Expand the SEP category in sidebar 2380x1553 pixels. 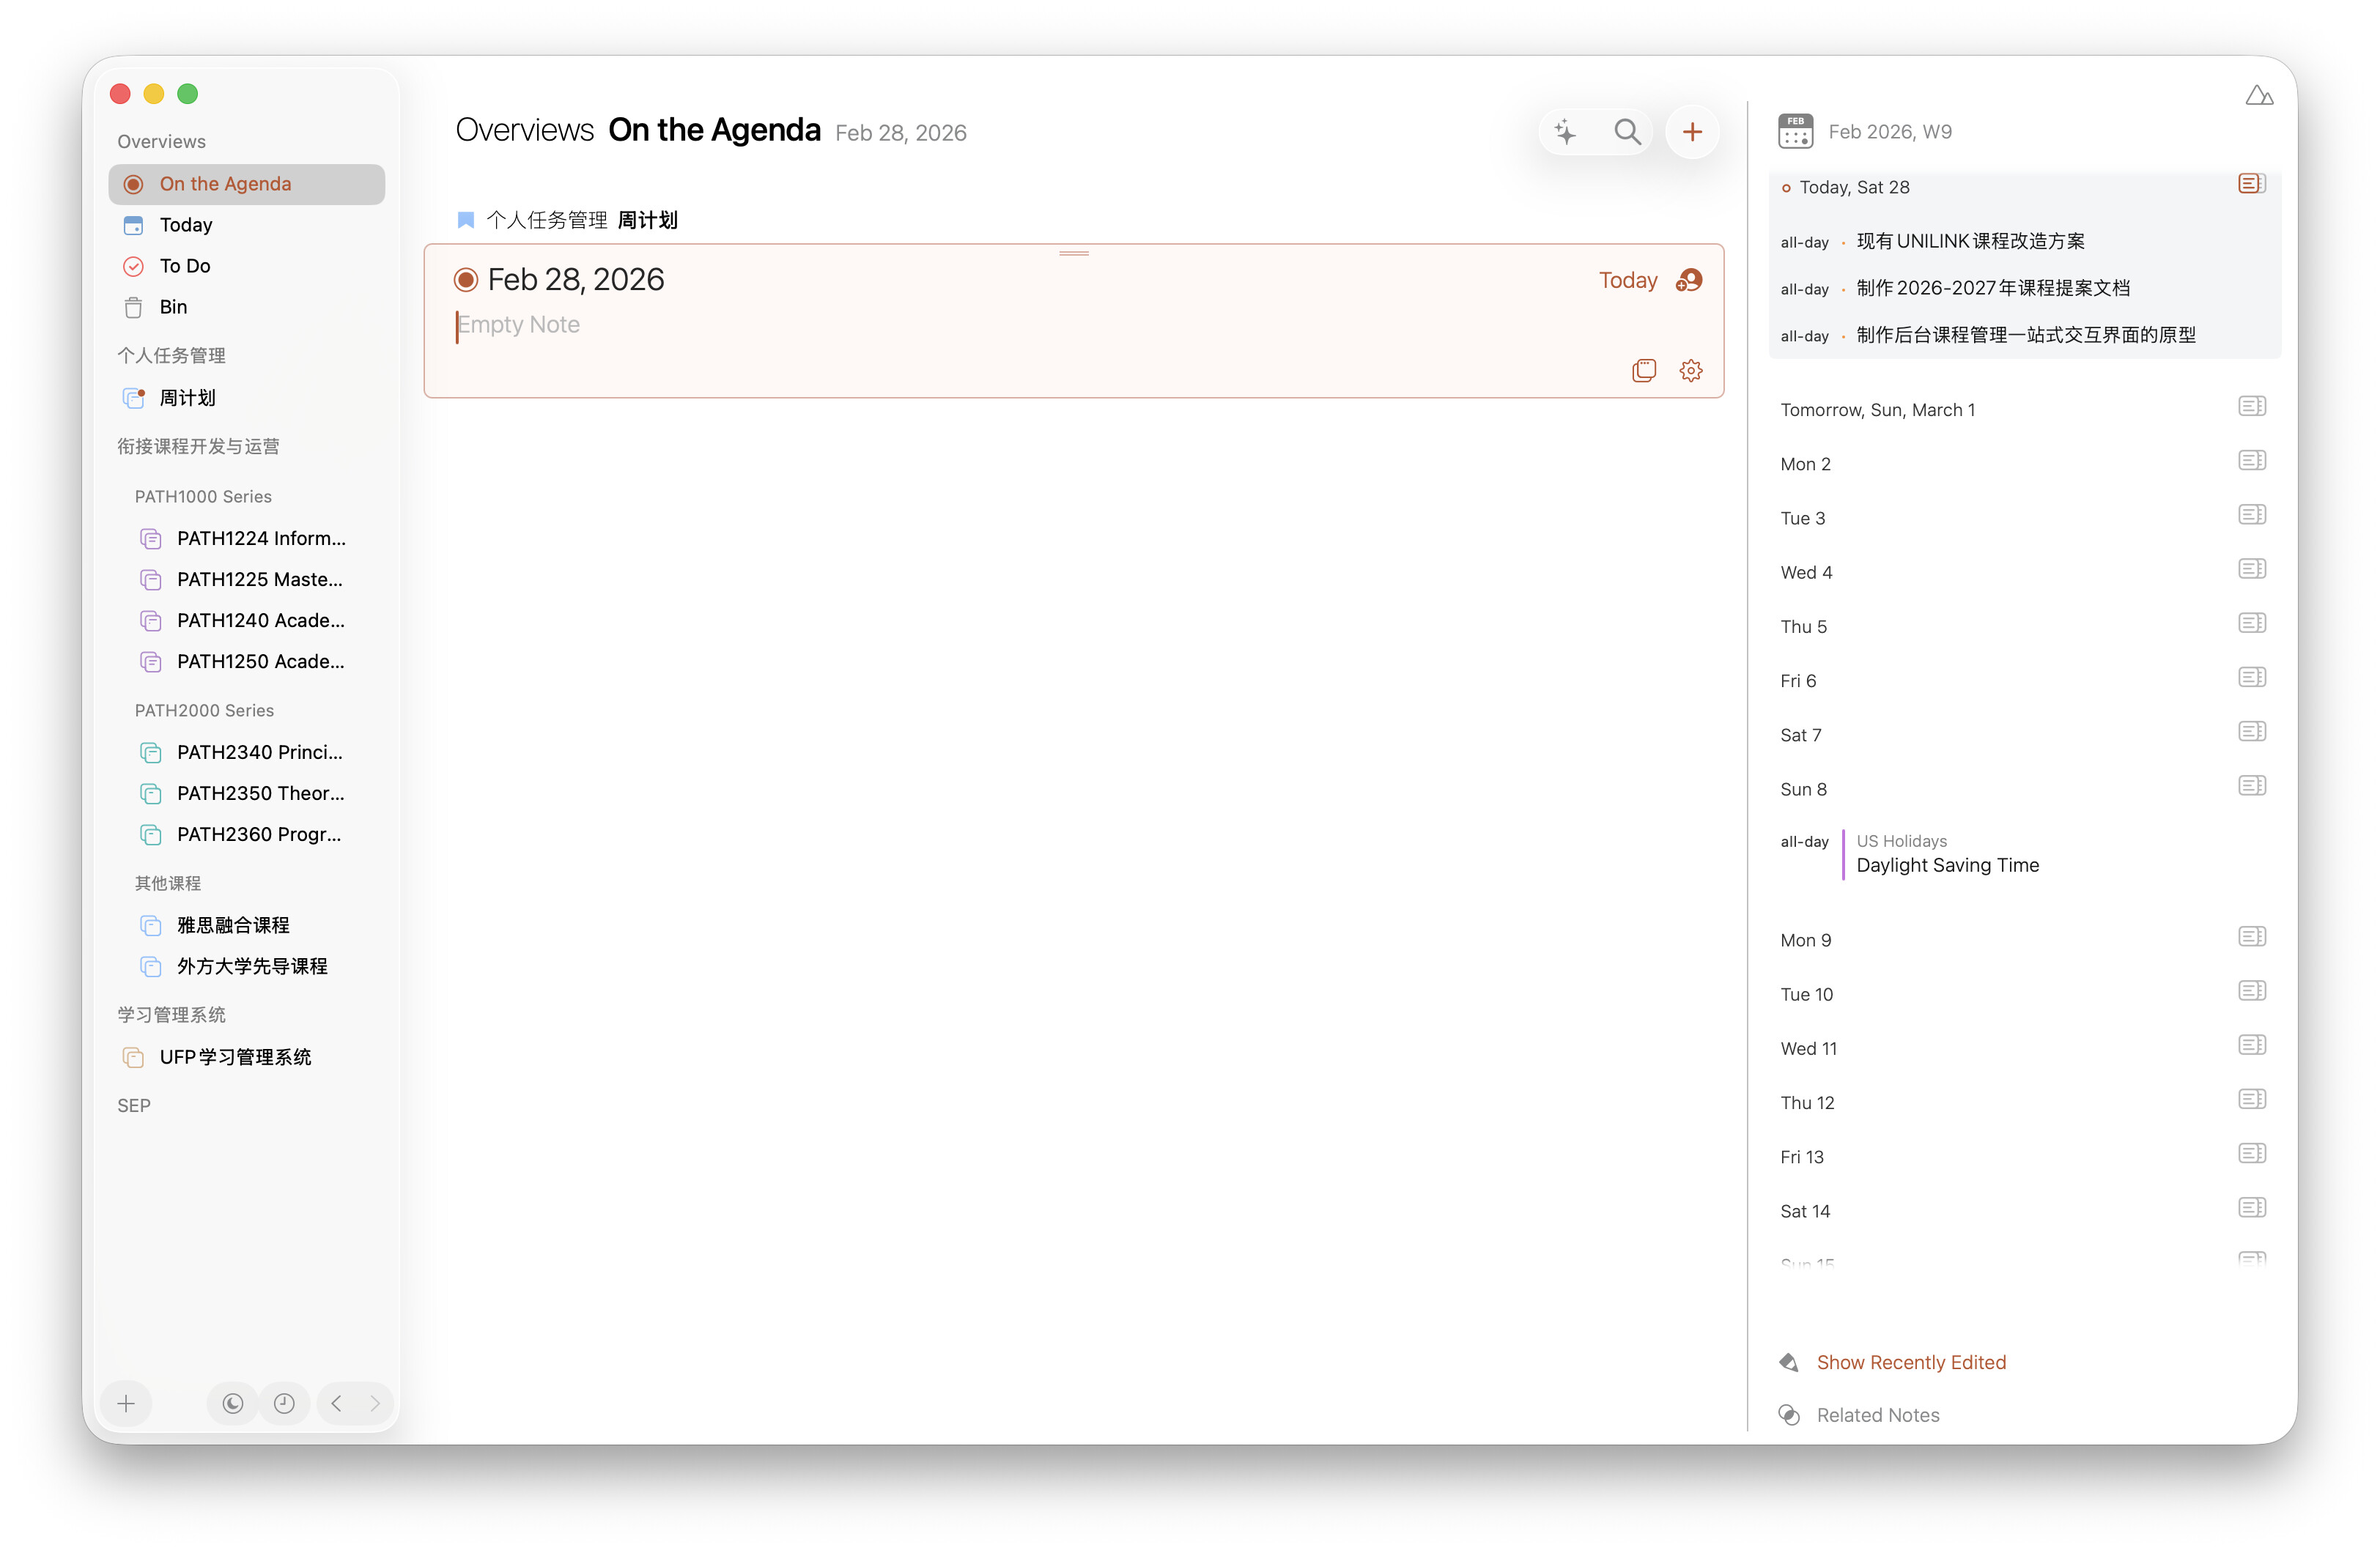coord(134,1106)
